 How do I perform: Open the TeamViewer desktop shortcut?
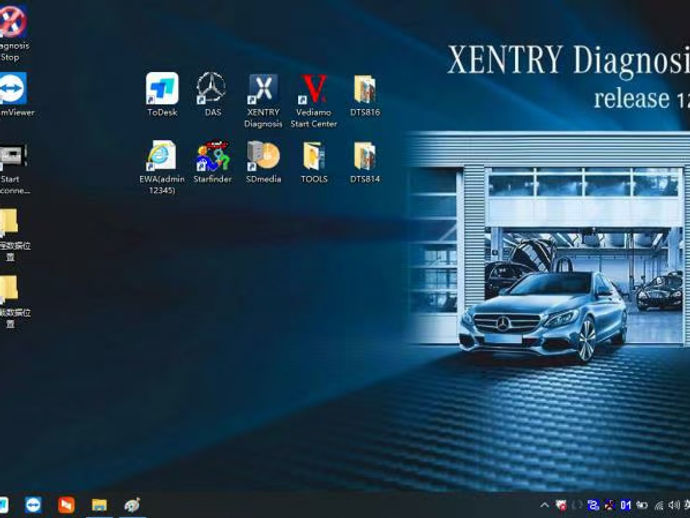tap(14, 94)
